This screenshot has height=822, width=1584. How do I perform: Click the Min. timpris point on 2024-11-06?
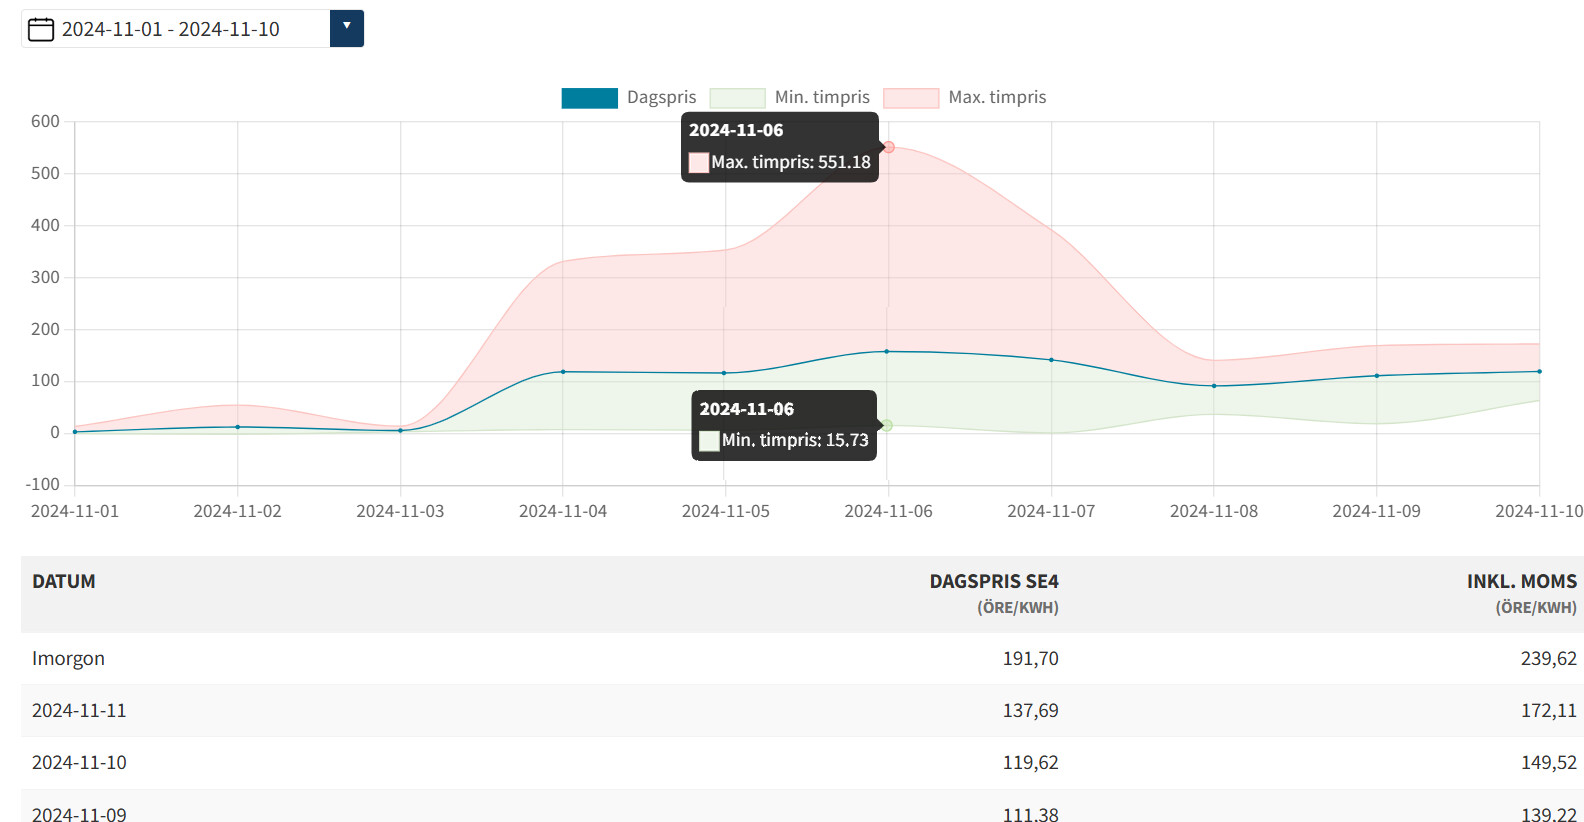point(887,425)
